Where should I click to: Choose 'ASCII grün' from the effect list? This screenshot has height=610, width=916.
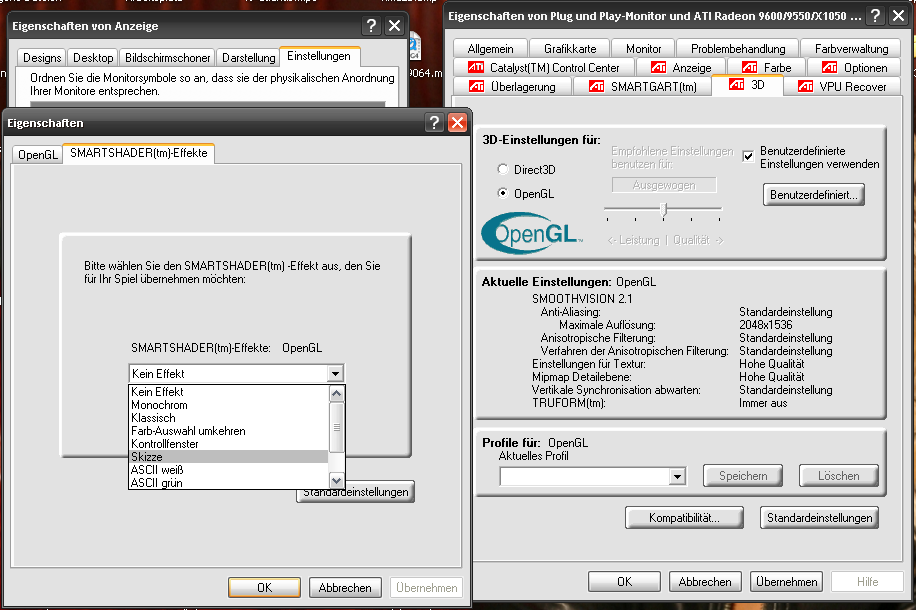228,483
